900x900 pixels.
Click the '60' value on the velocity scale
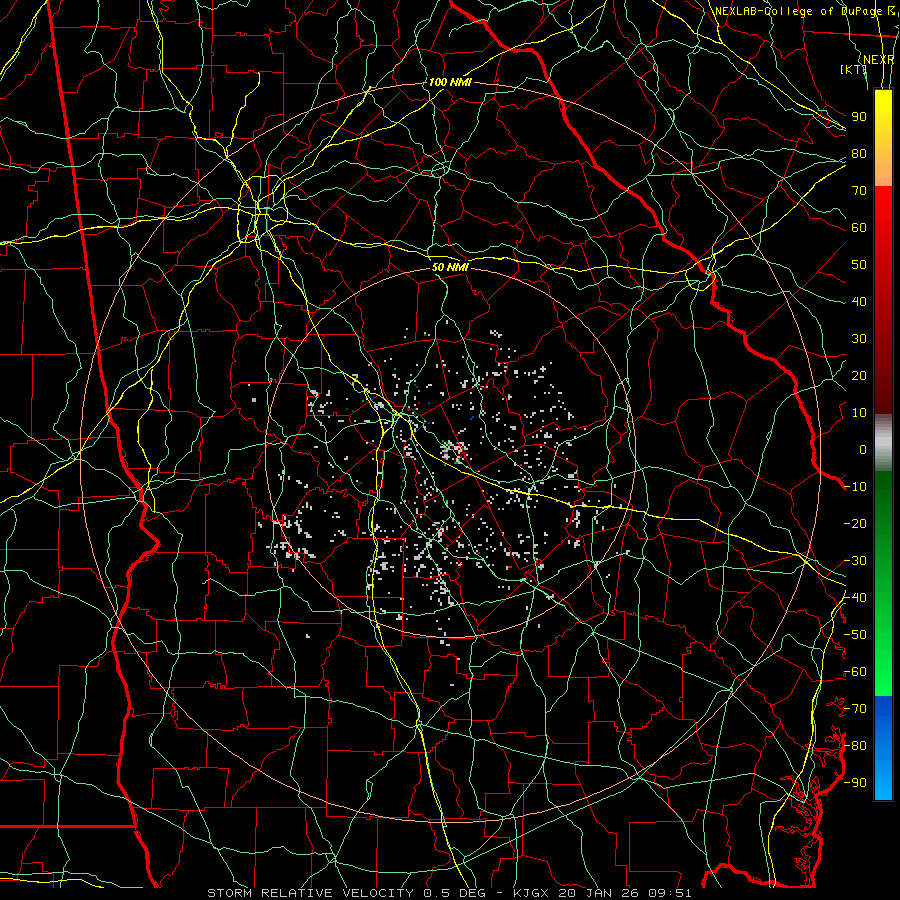[859, 228]
